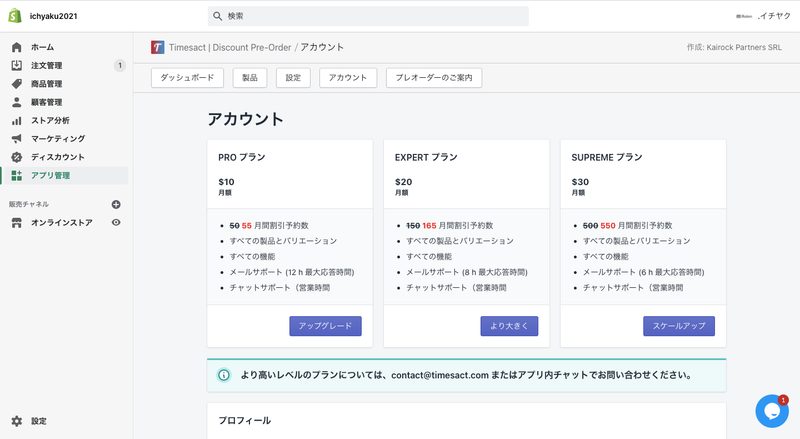Open the chat support bubble
The height and width of the screenshot is (439, 800).
[x=772, y=411]
